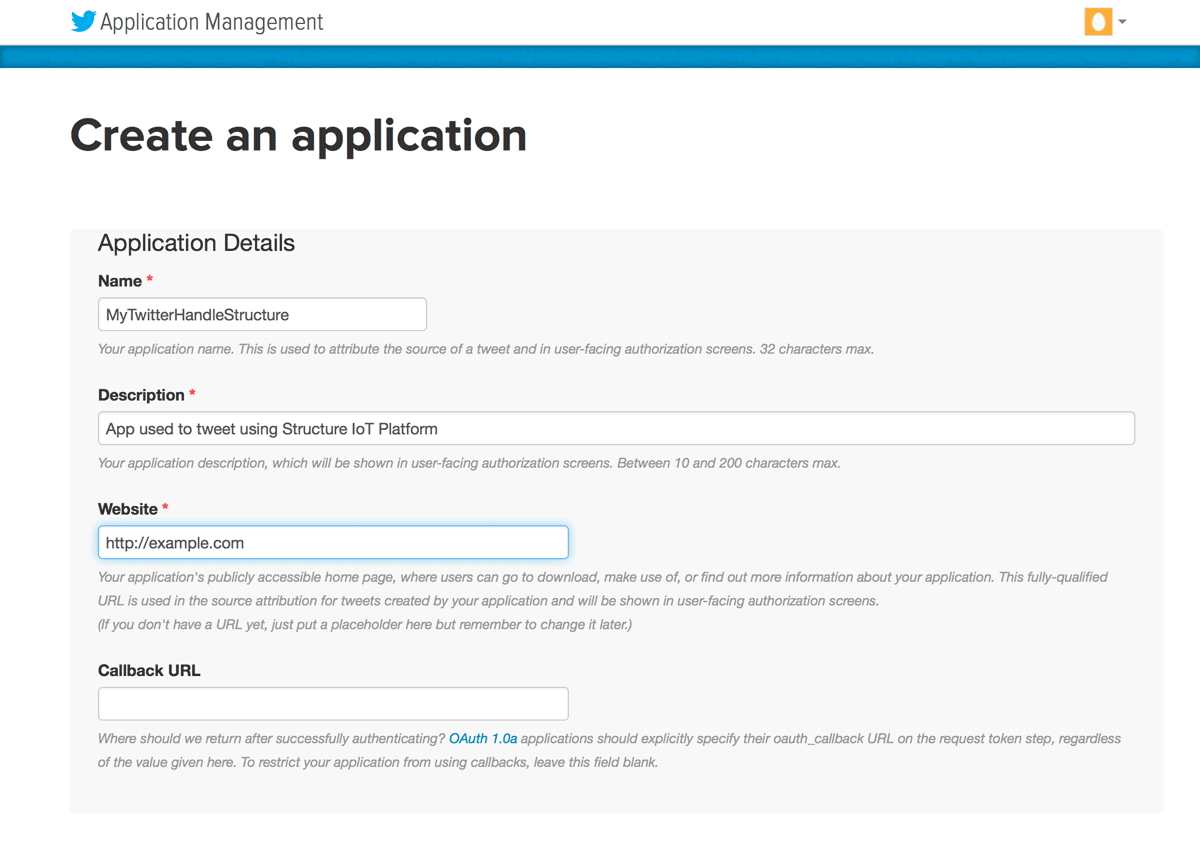Click the orange egg profile avatar
1200x866 pixels.
coord(1098,22)
